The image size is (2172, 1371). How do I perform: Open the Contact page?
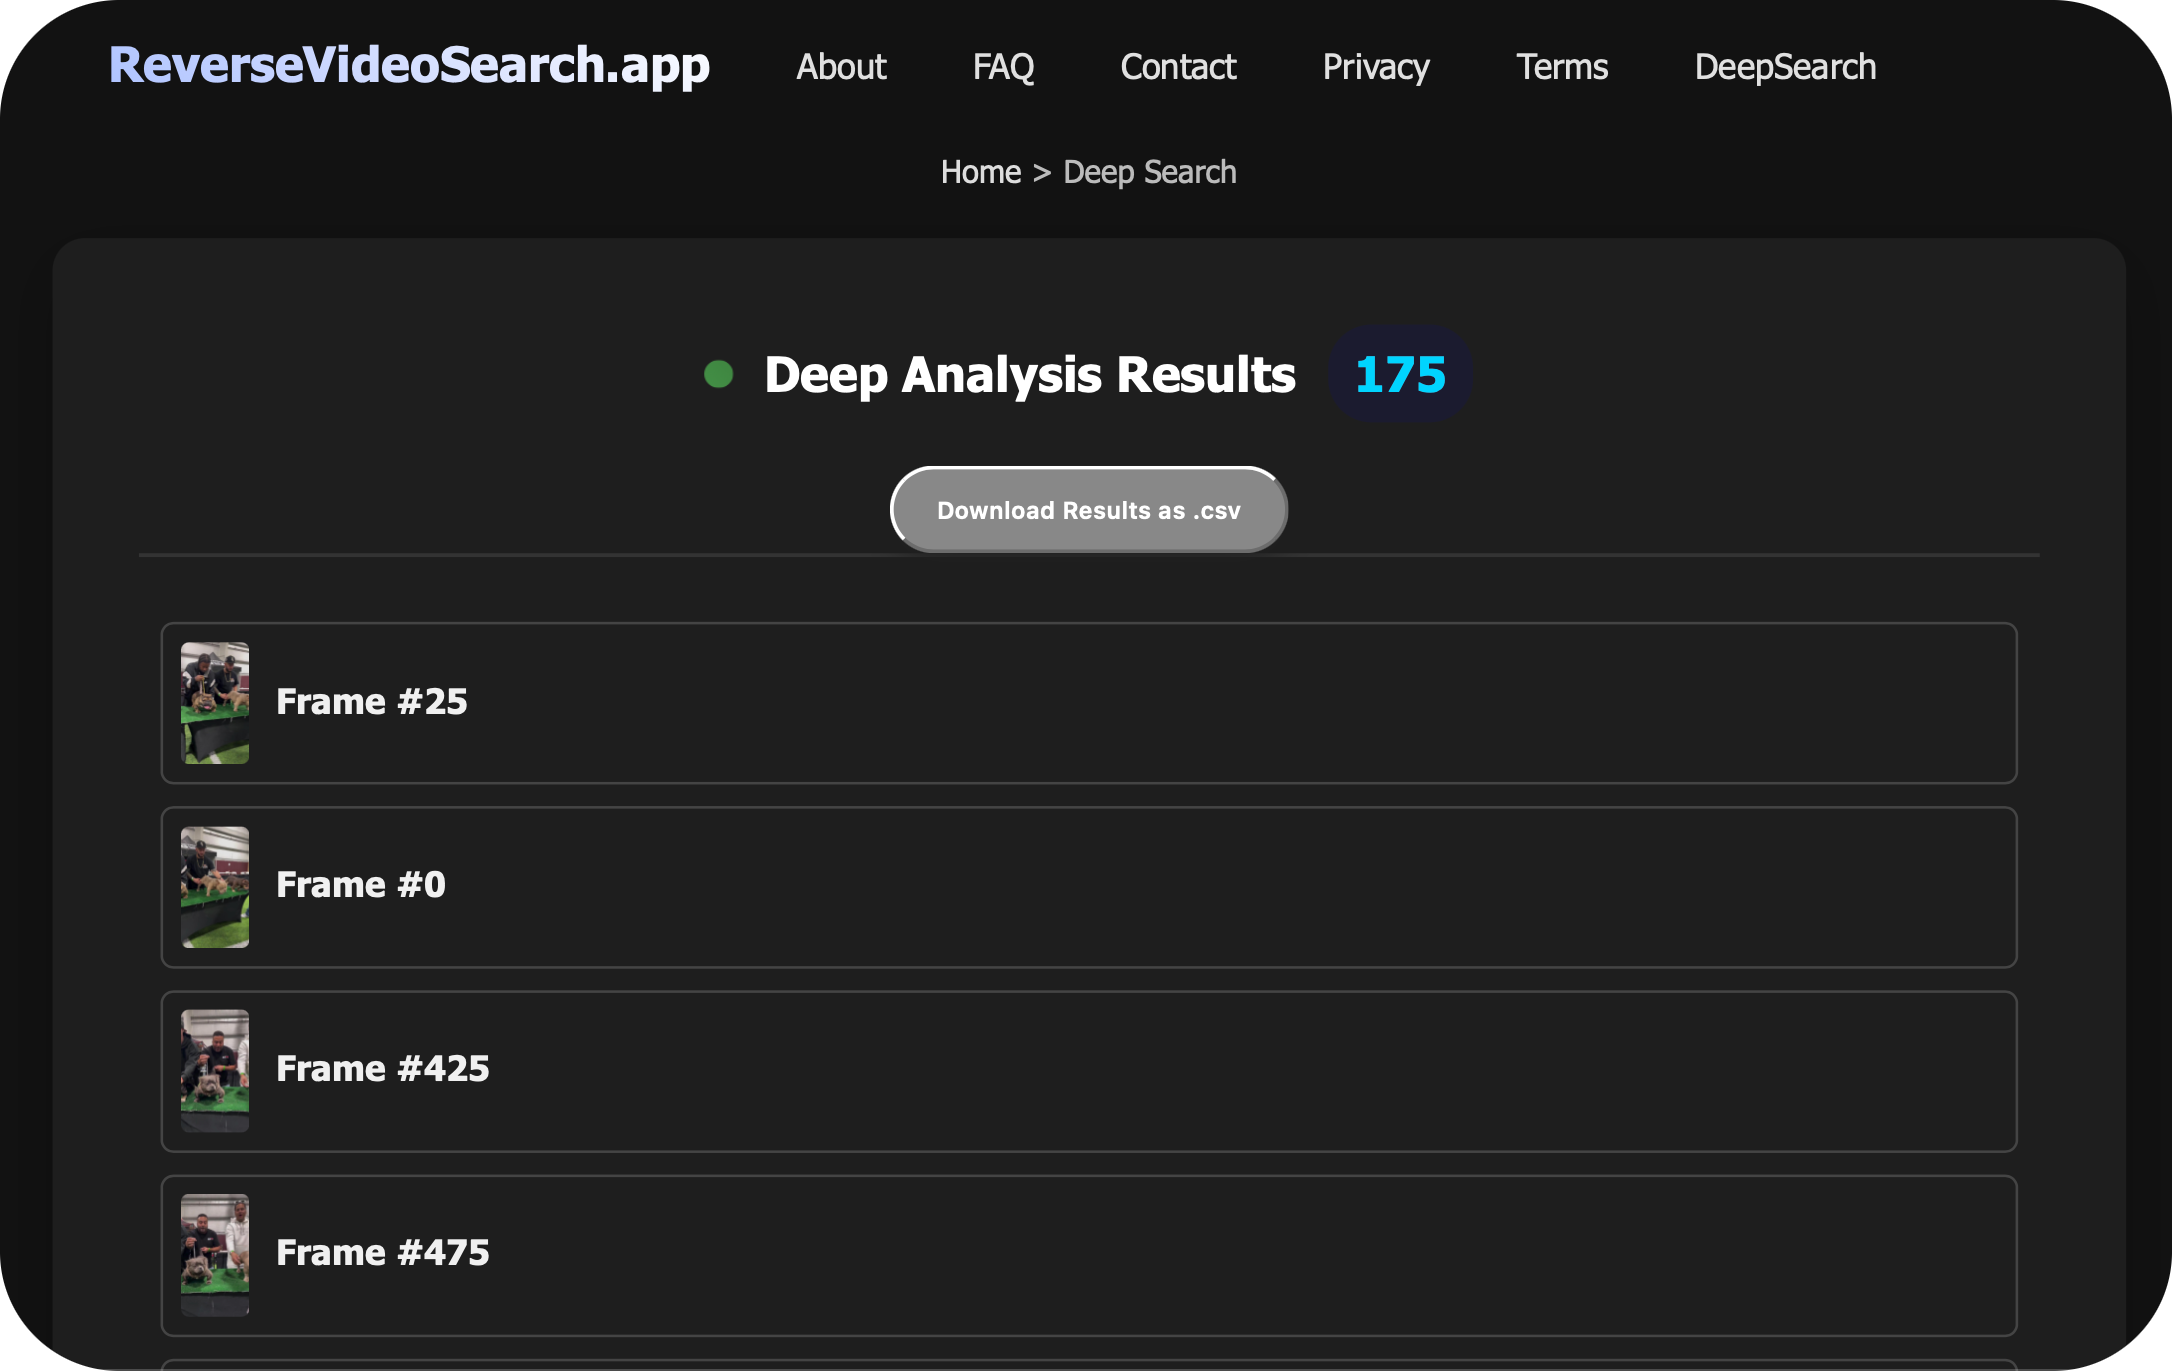click(x=1178, y=67)
